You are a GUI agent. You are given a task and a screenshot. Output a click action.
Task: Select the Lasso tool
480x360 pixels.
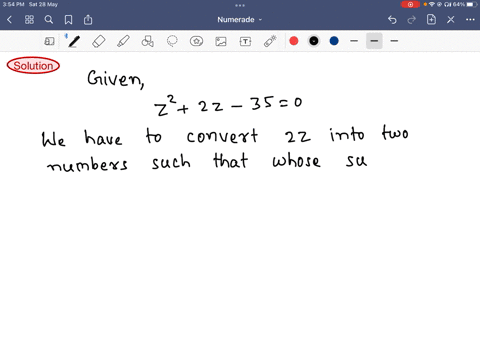click(172, 41)
